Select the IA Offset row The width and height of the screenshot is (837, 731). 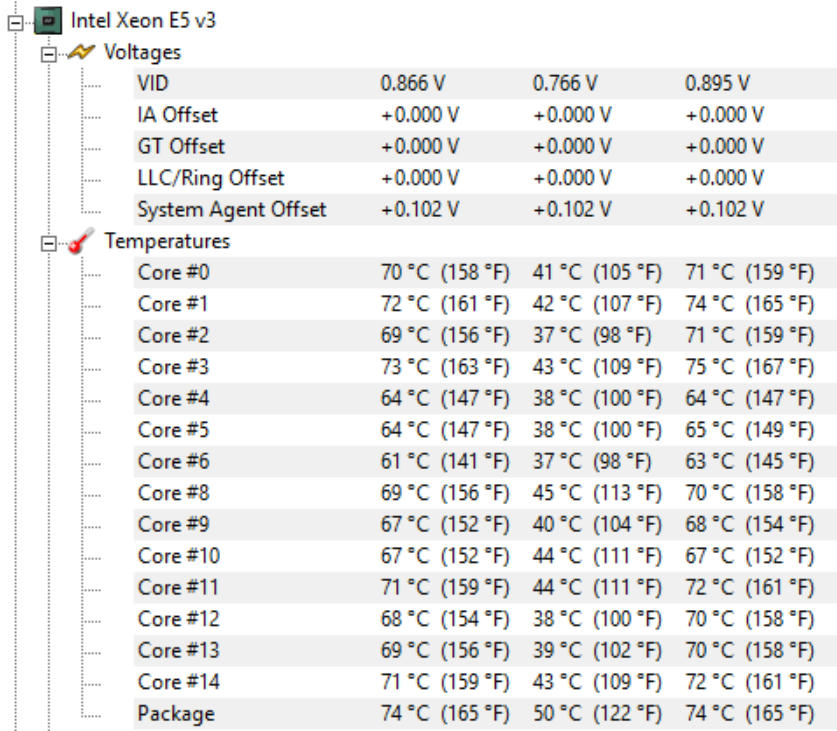point(485,115)
